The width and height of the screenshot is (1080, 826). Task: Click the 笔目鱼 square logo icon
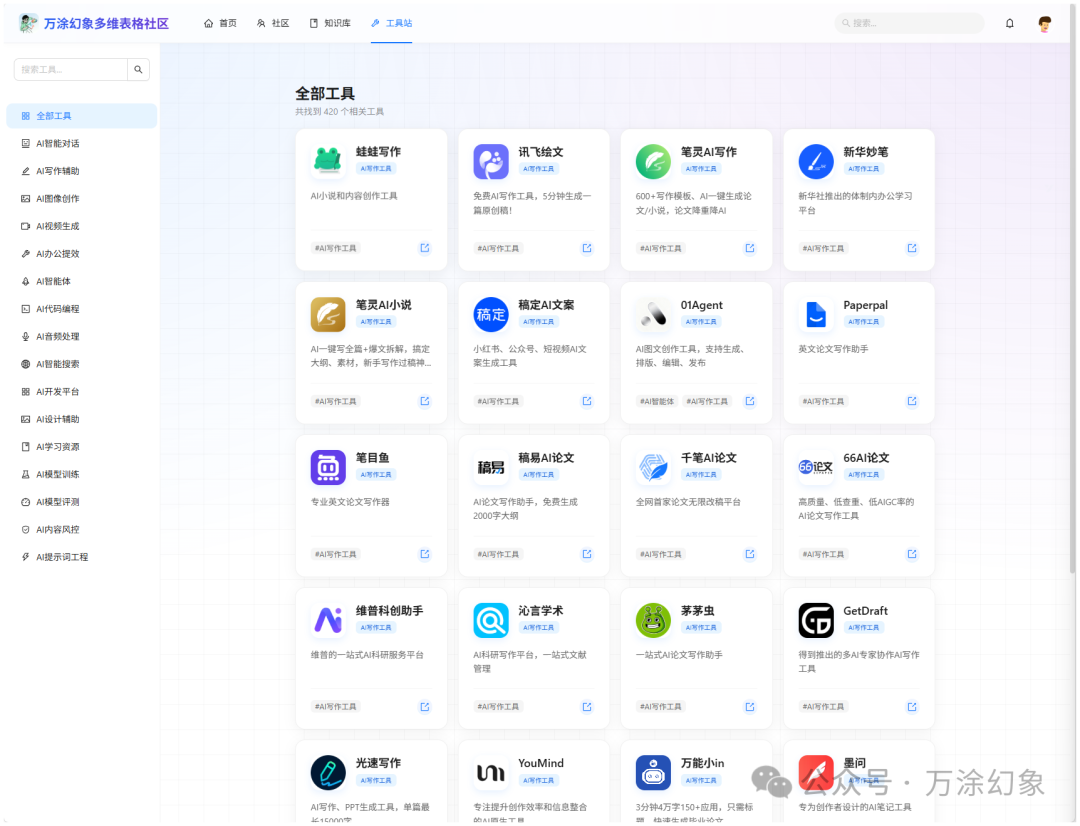pyautogui.click(x=327, y=466)
